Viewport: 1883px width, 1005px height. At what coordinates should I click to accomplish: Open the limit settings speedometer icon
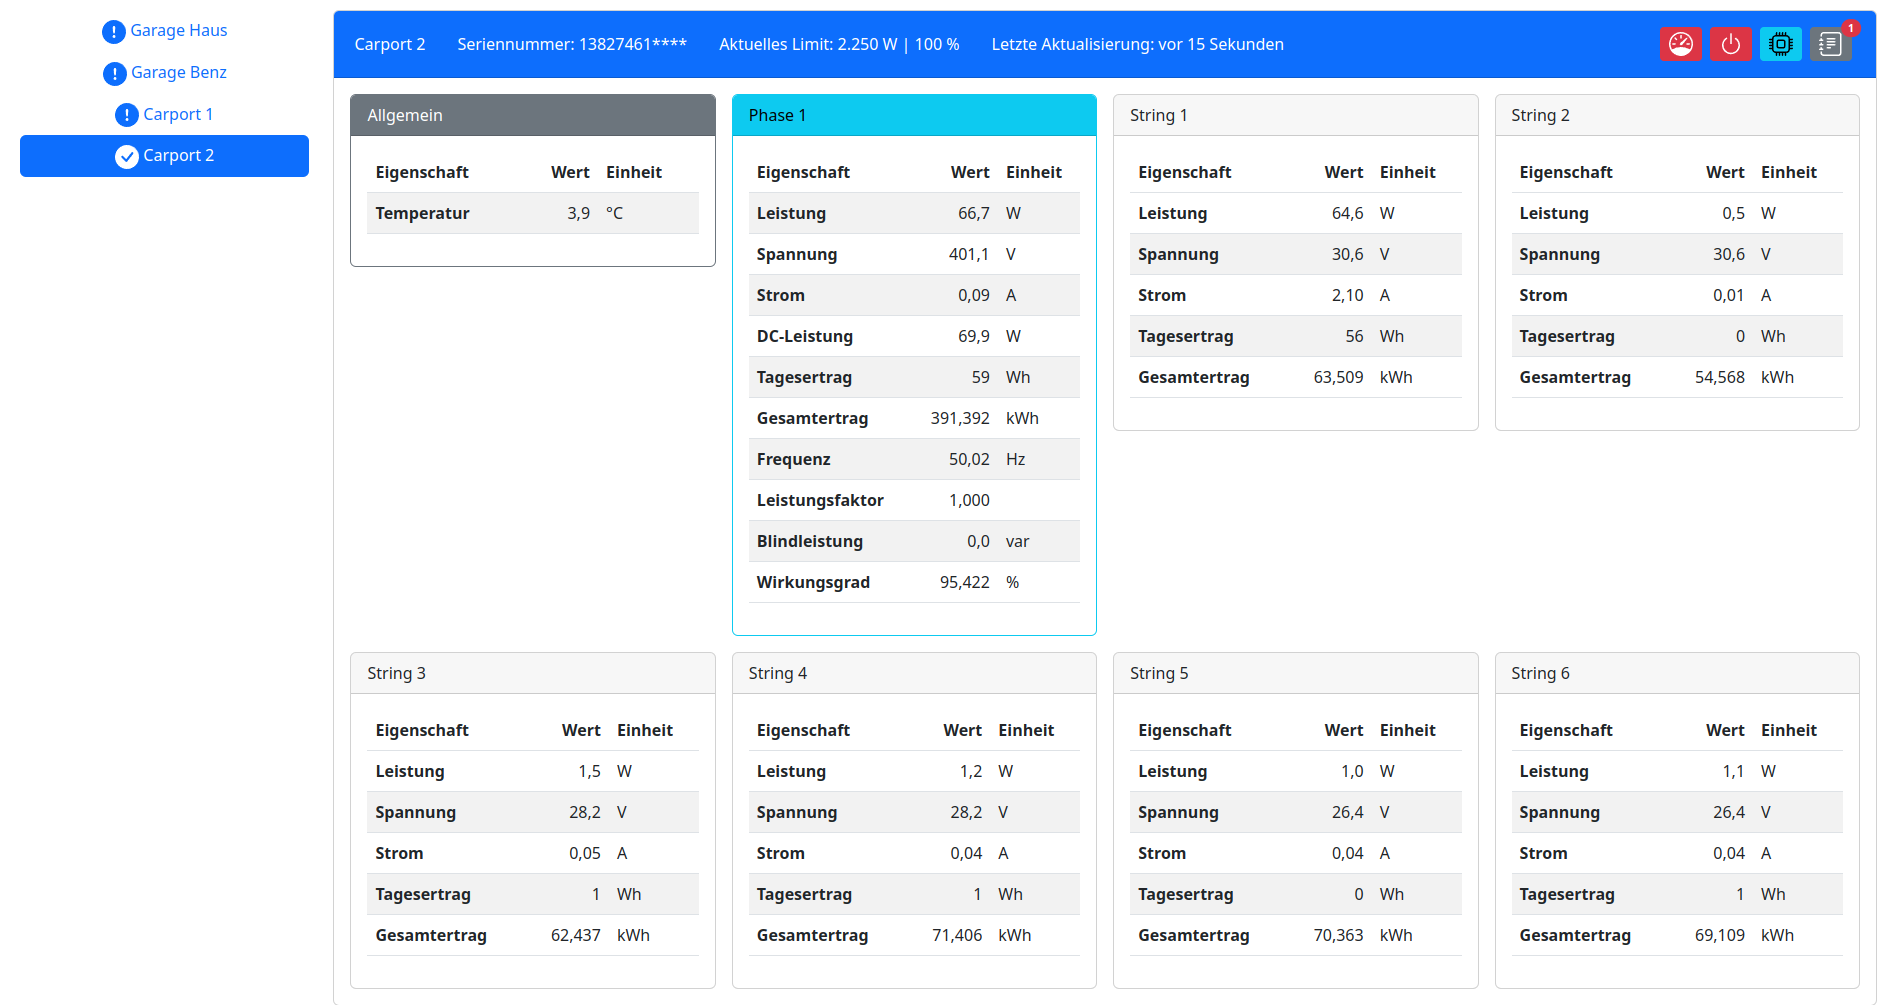coord(1680,44)
